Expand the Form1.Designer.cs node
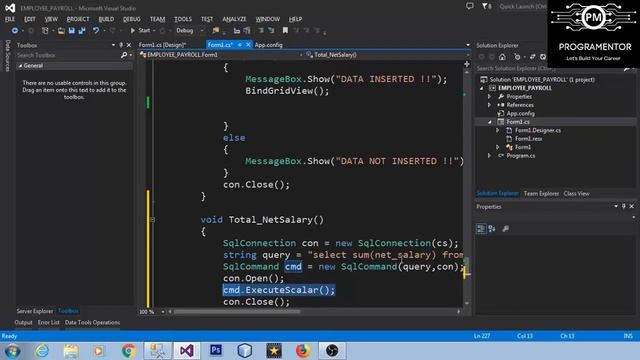The image size is (640, 360). click(x=498, y=130)
